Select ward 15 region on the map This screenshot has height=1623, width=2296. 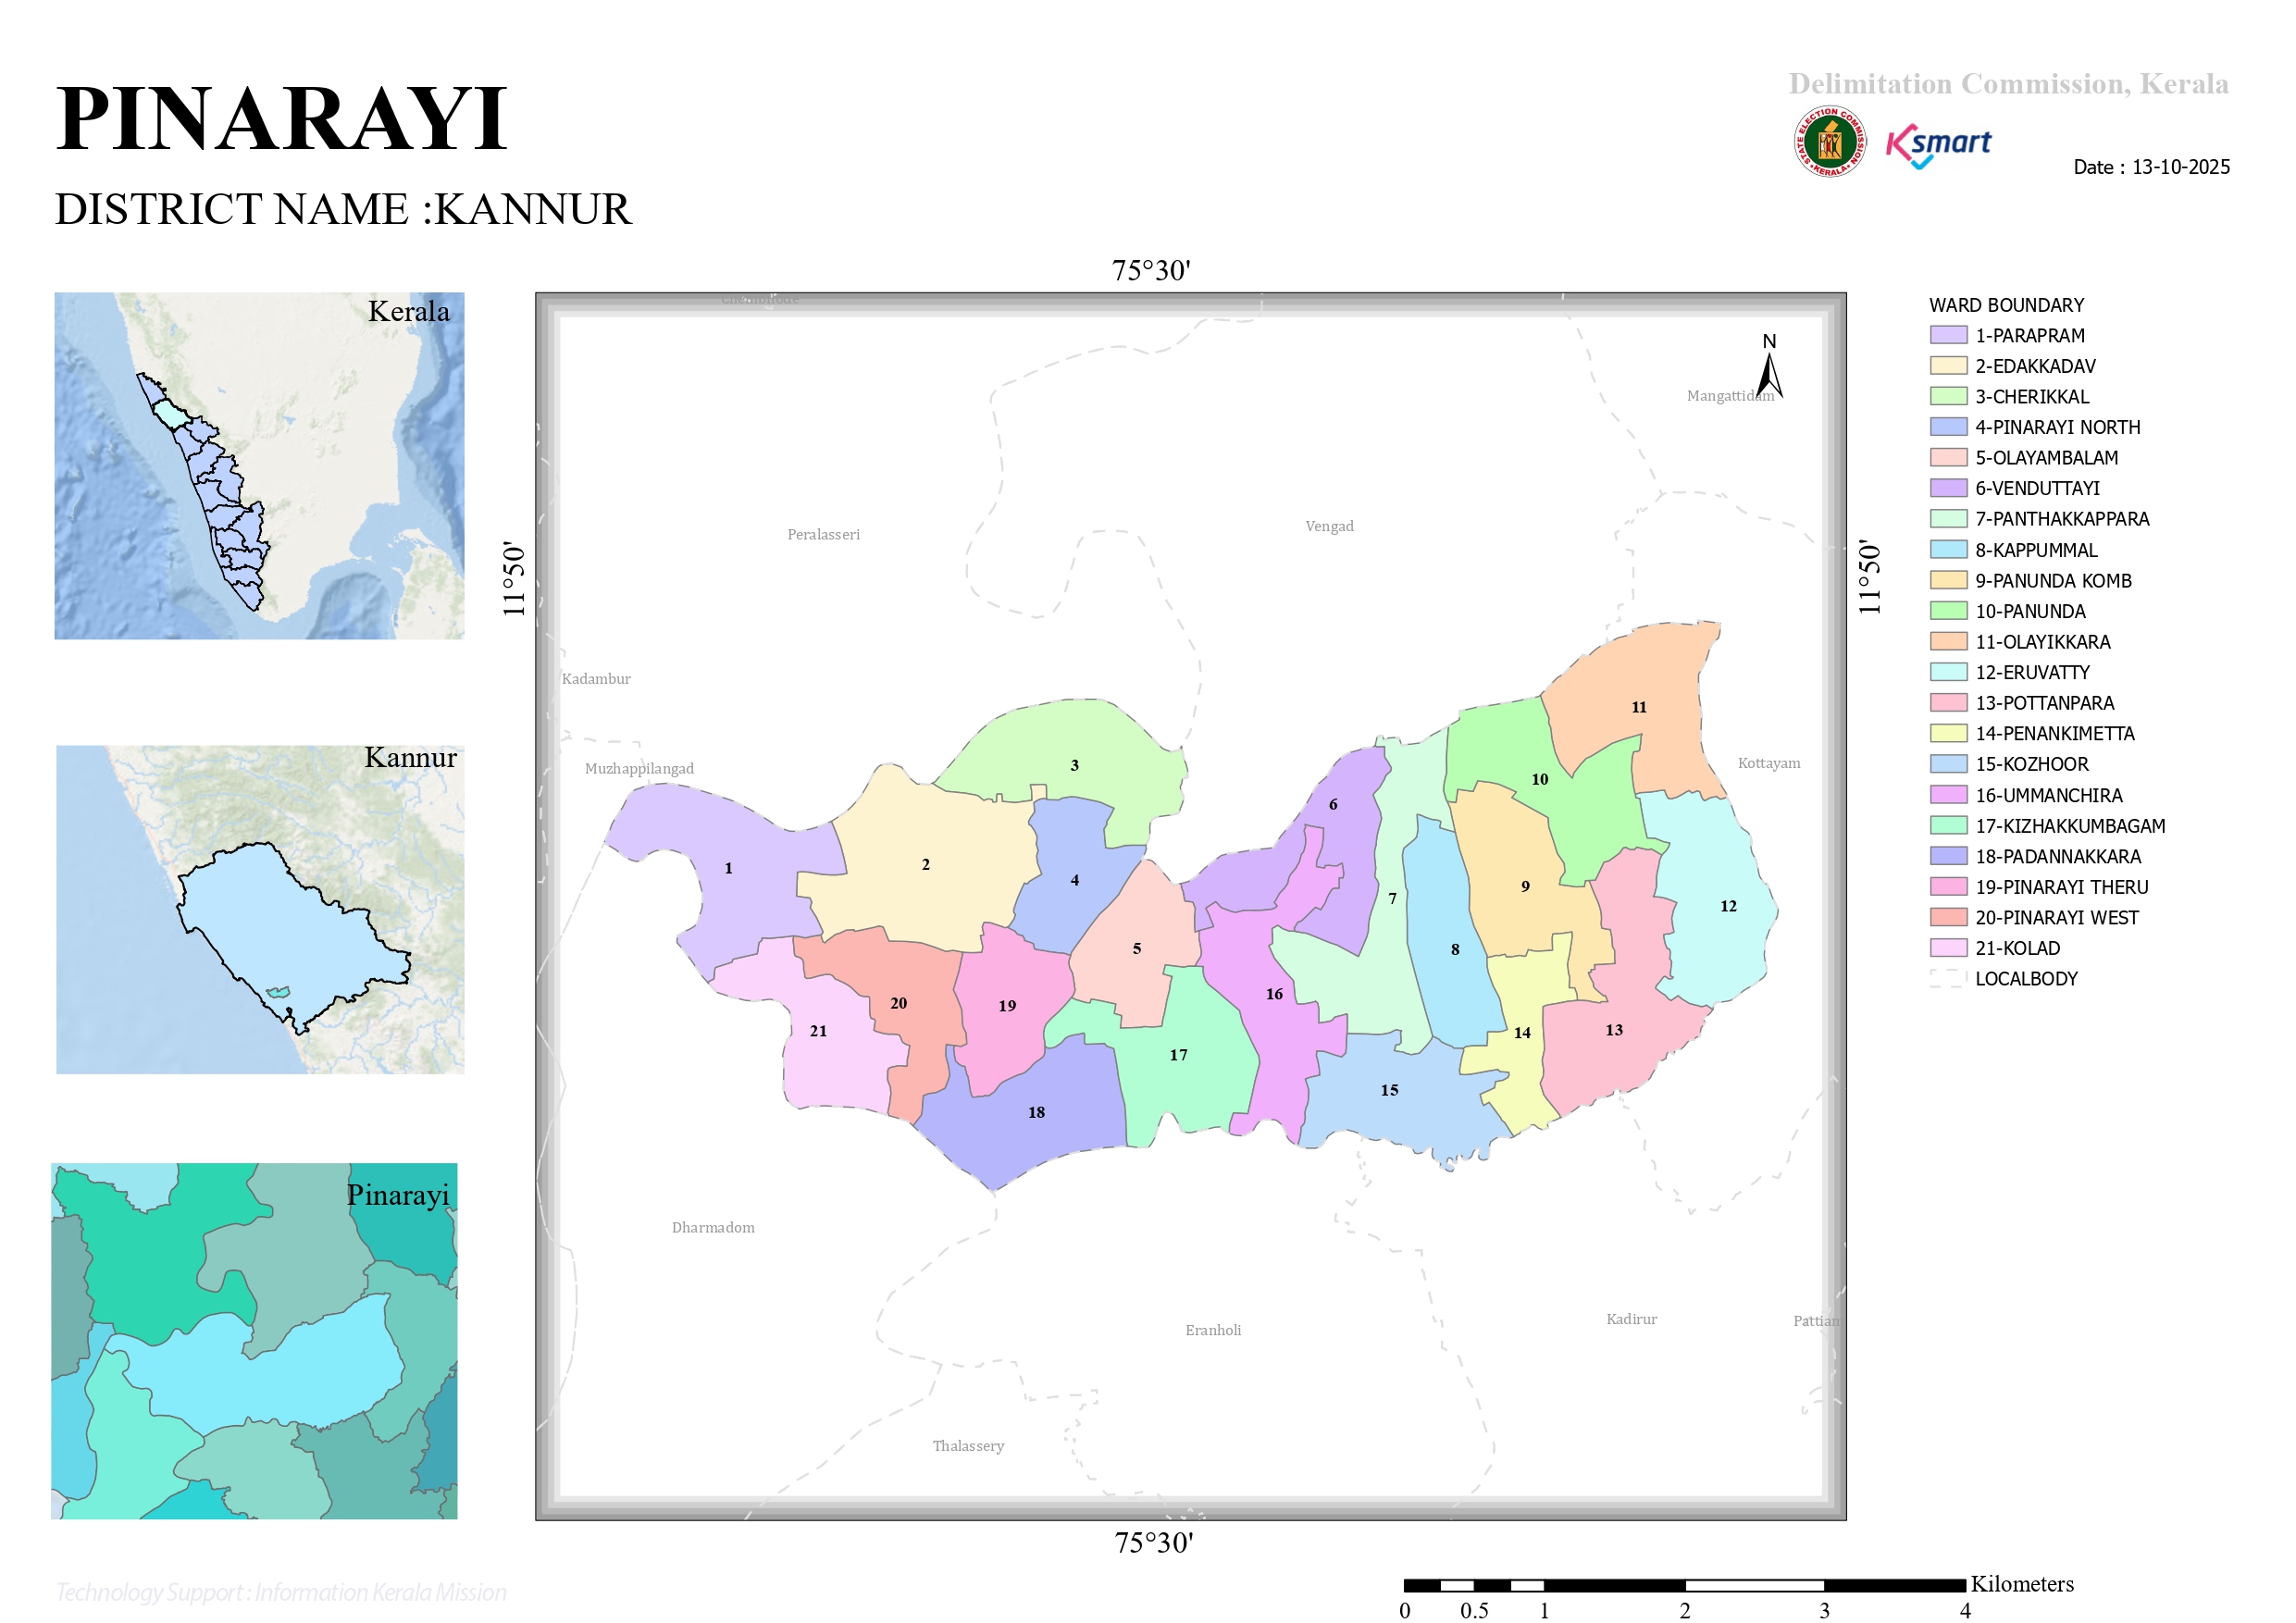[x=1389, y=1090]
